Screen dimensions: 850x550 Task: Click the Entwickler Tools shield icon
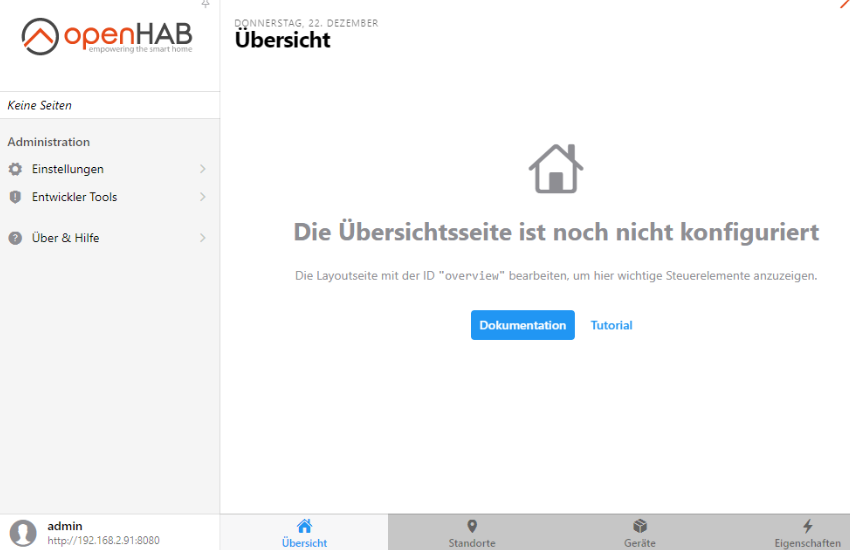pyautogui.click(x=15, y=197)
